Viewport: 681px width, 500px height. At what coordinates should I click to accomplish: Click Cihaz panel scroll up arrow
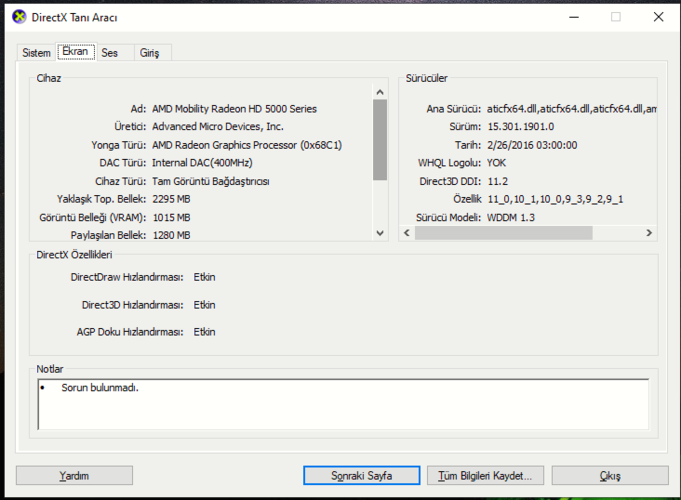pos(380,92)
